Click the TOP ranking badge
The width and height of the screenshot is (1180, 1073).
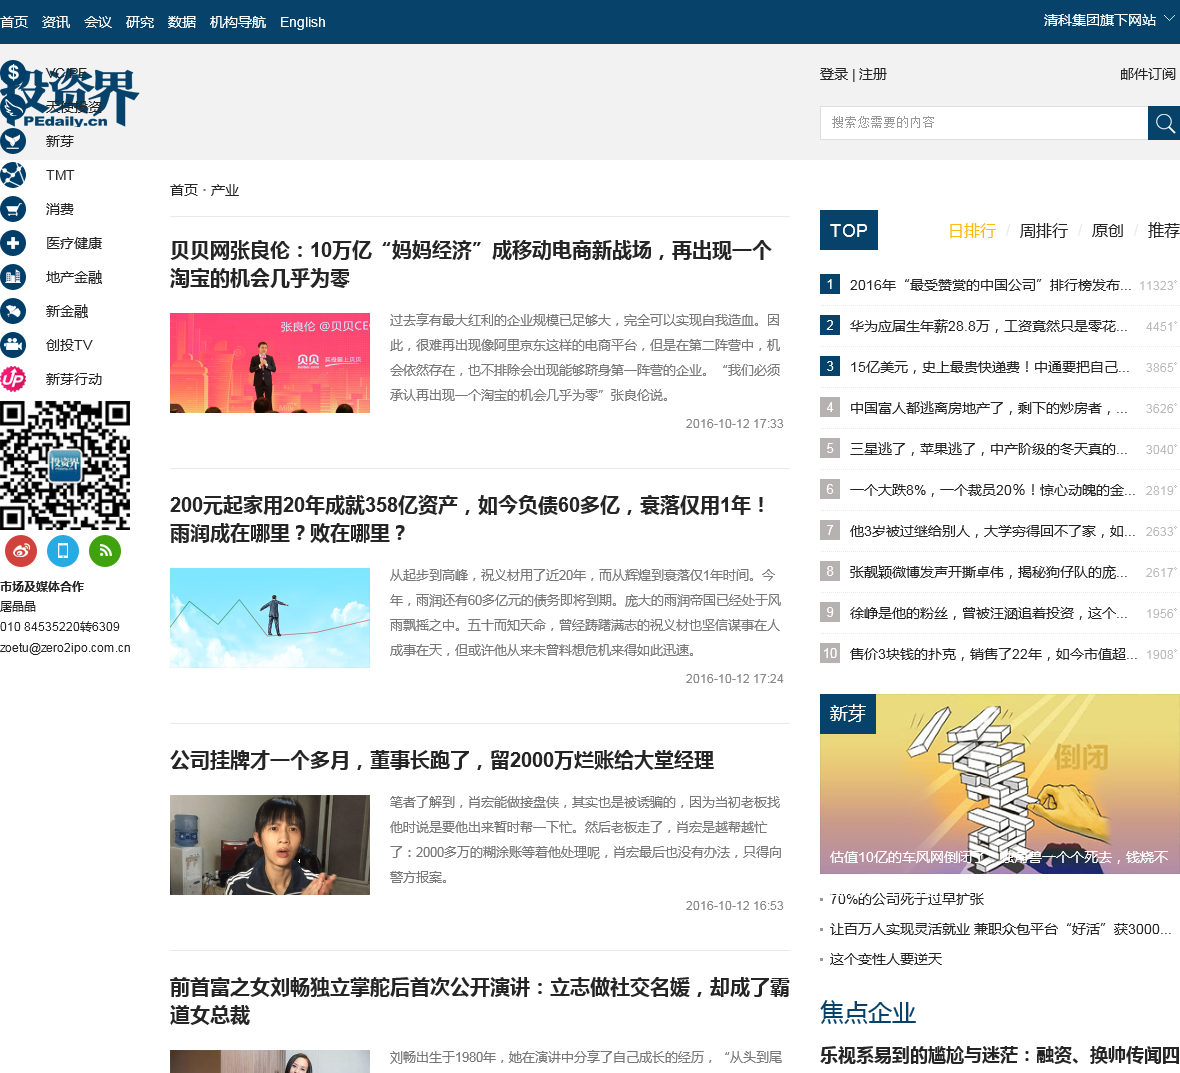pyautogui.click(x=849, y=230)
